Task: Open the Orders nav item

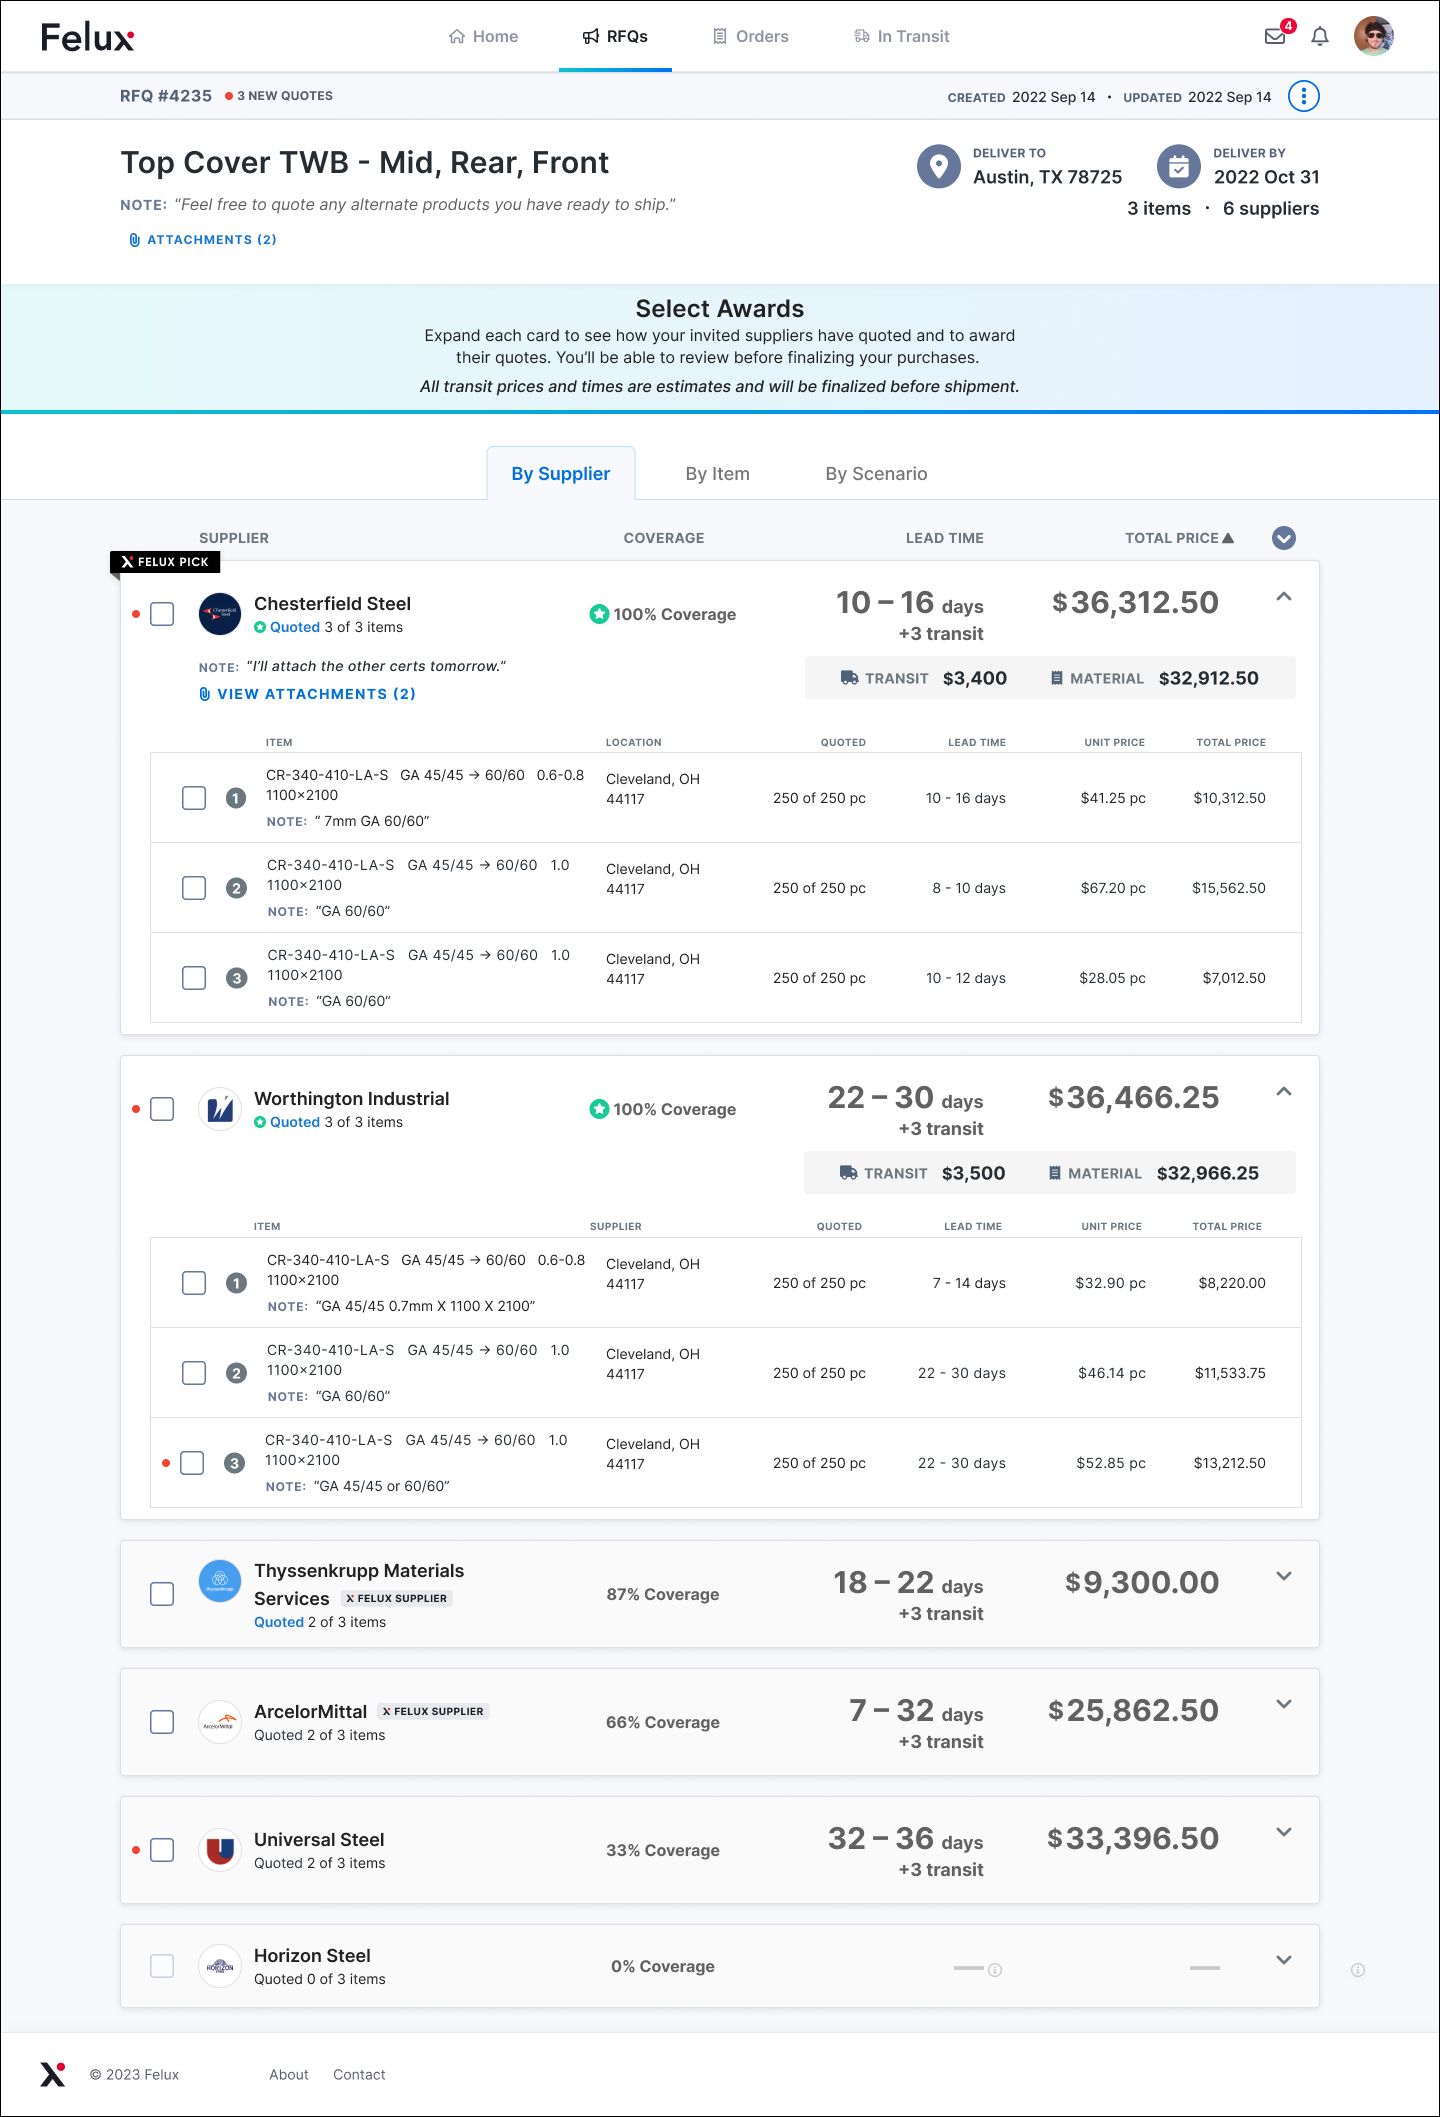Action: coord(750,37)
